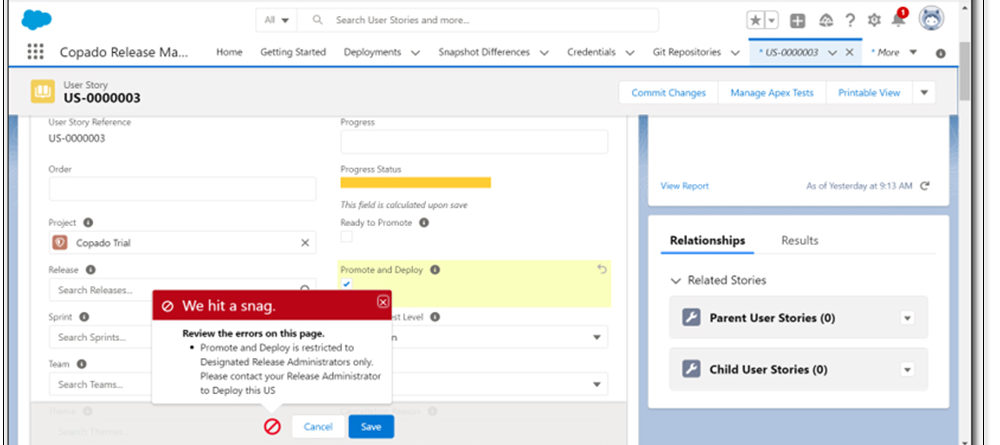Click the Search Releases lookup field
Image resolution: width=1000 pixels, height=445 pixels.
pos(182,290)
